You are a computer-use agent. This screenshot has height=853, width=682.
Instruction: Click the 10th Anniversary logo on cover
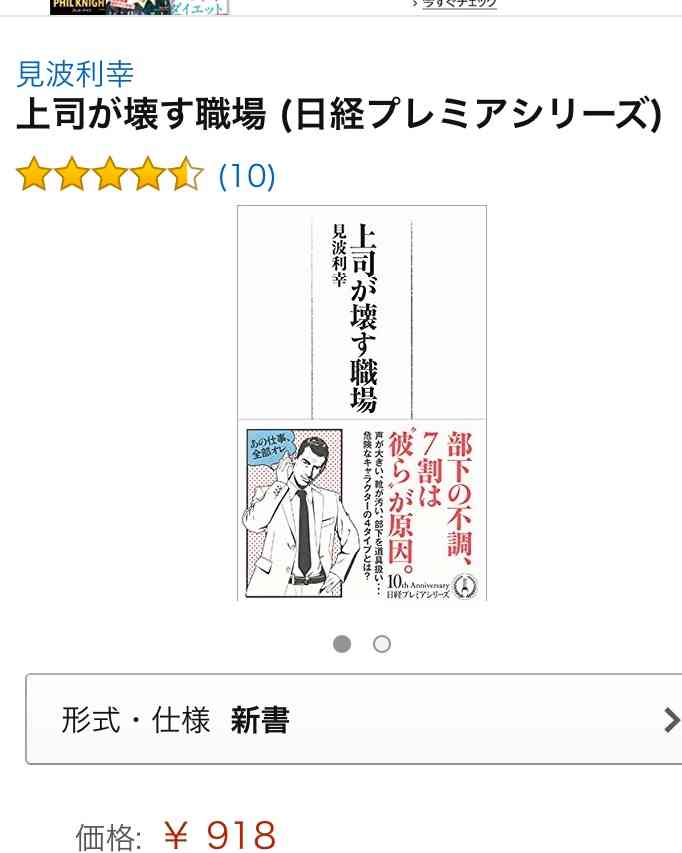(432, 588)
